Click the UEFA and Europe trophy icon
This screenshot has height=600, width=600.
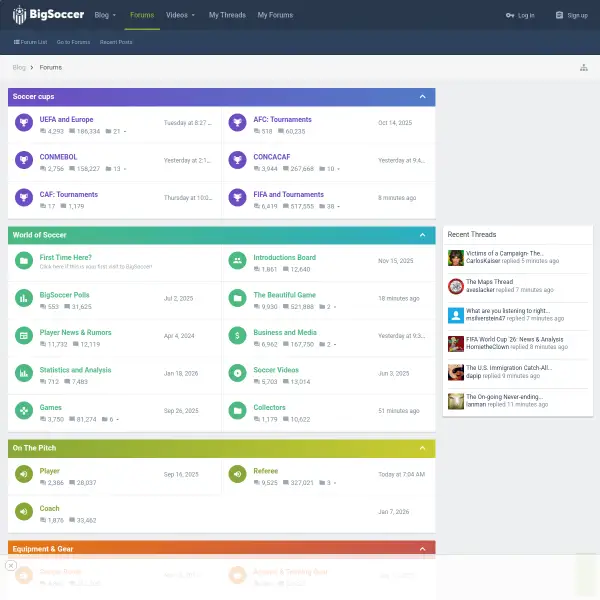point(24,122)
